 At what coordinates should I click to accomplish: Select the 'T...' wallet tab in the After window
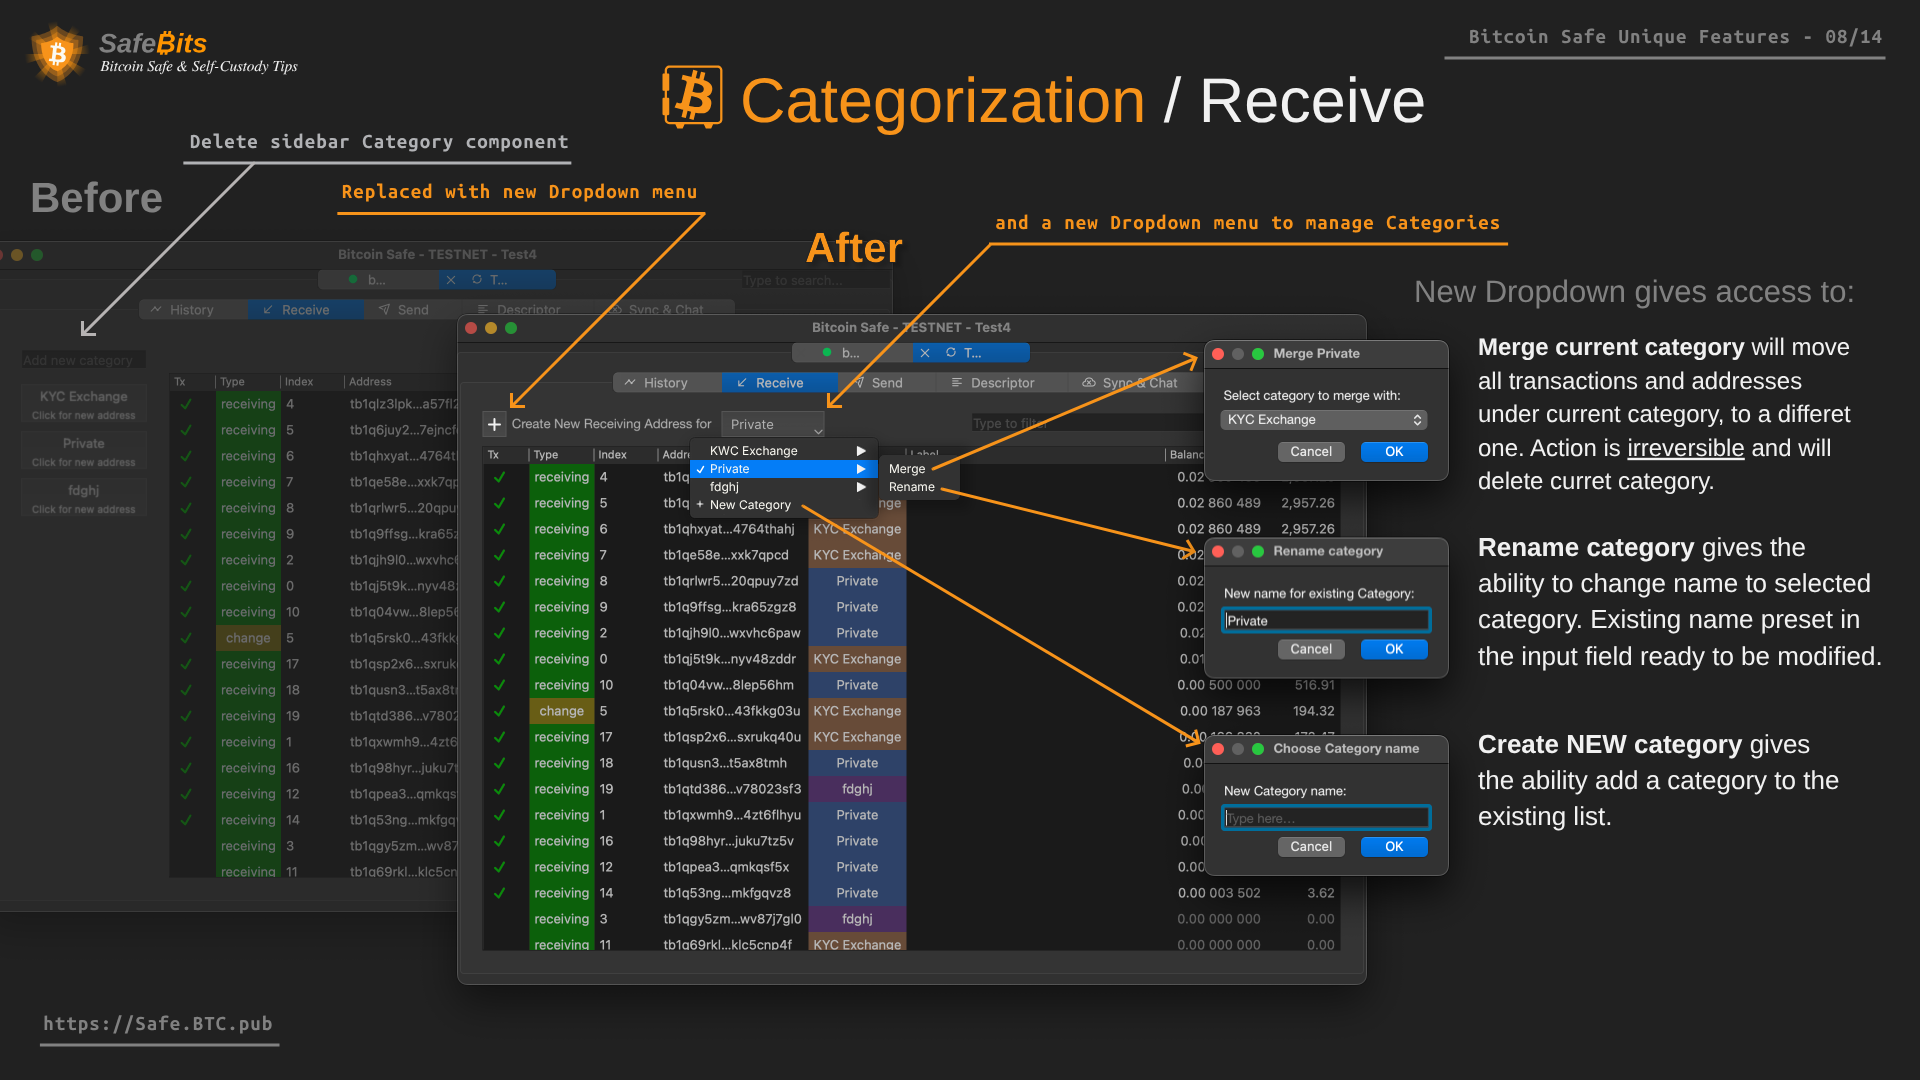coord(971,353)
